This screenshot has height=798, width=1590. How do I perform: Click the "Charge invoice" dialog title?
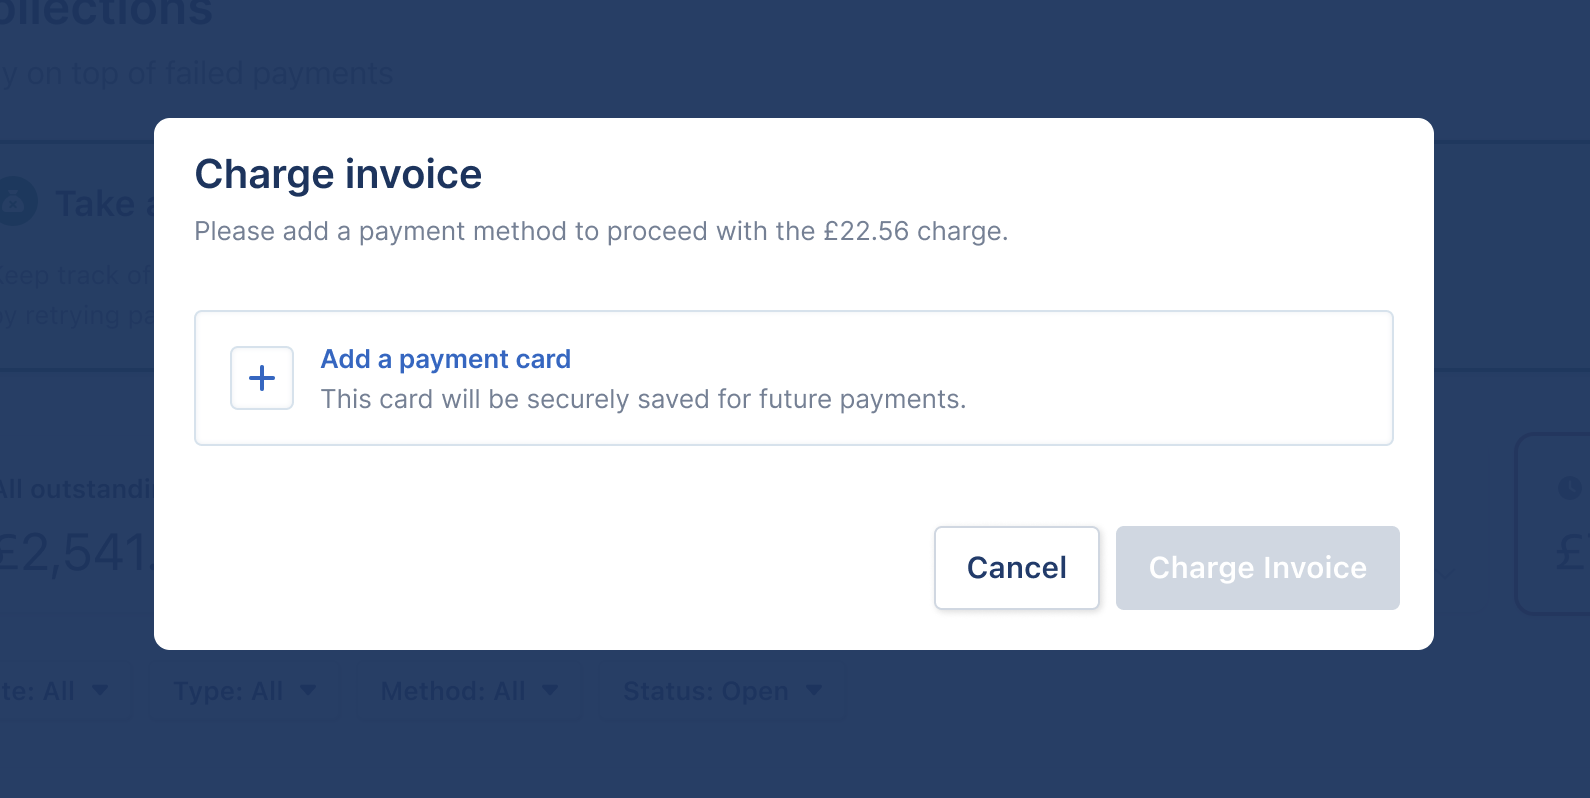pyautogui.click(x=338, y=174)
